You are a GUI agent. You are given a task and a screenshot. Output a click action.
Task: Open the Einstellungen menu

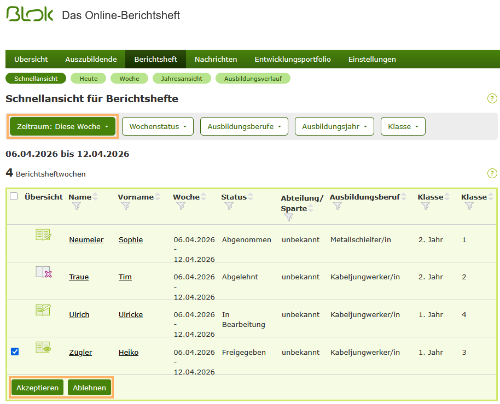pyautogui.click(x=372, y=59)
